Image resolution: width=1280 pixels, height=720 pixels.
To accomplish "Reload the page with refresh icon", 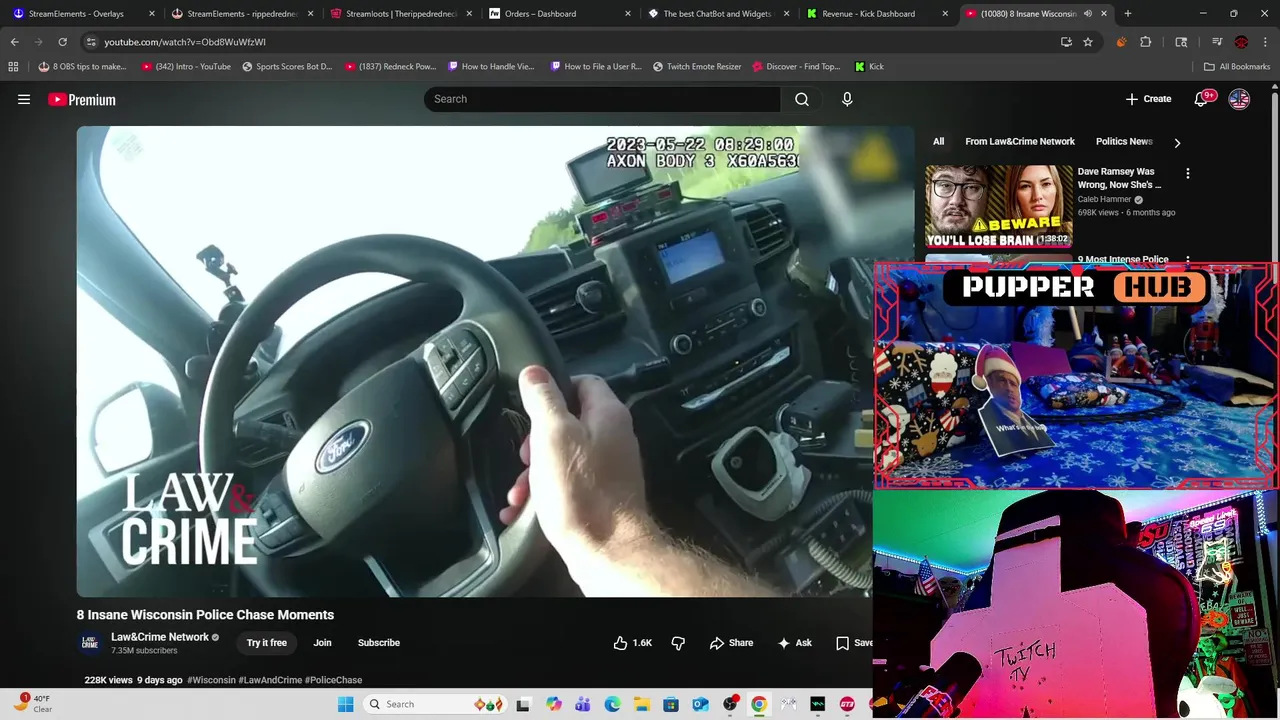I will coord(62,42).
